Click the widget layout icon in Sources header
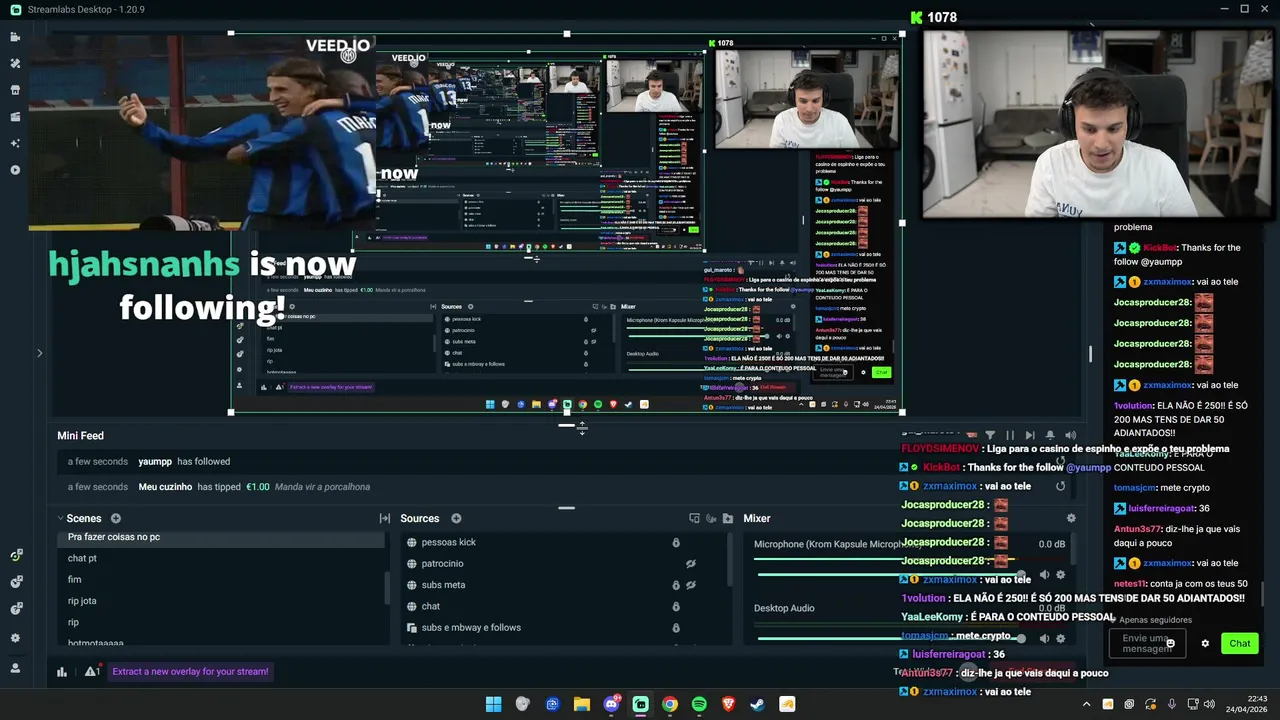 coord(694,518)
